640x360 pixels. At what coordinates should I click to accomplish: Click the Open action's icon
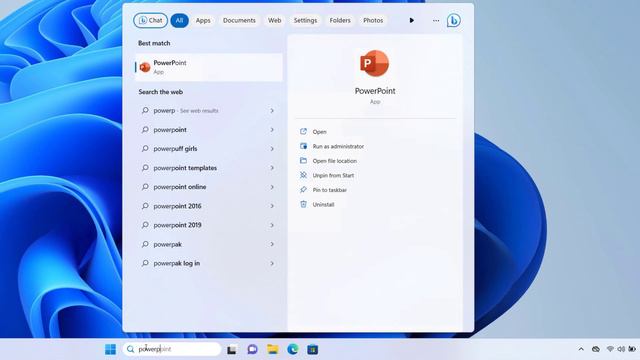tap(303, 131)
